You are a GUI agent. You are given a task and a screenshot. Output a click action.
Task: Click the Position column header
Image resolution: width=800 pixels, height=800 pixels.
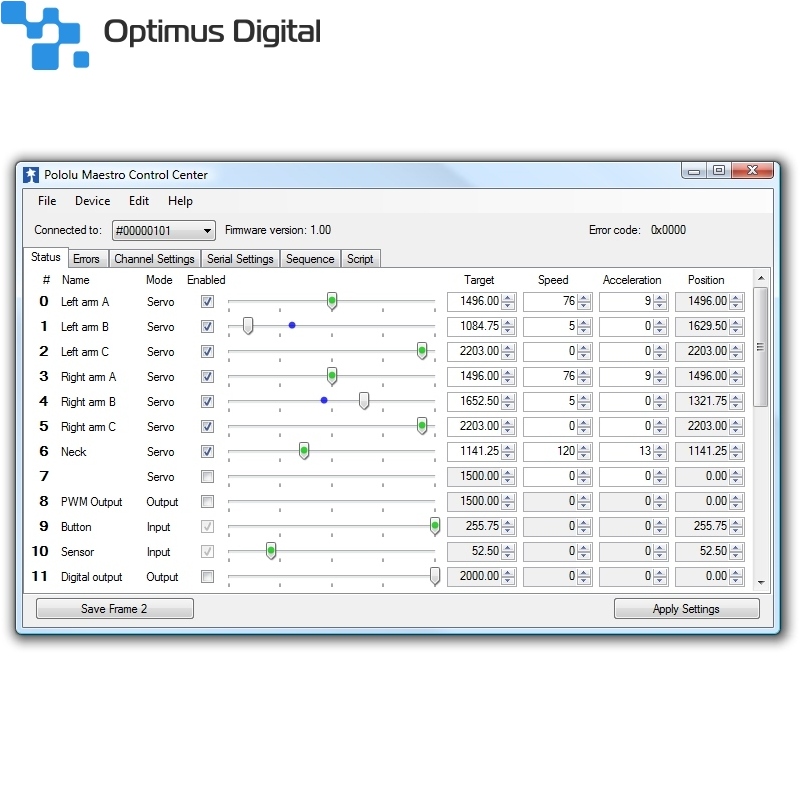[x=706, y=280]
